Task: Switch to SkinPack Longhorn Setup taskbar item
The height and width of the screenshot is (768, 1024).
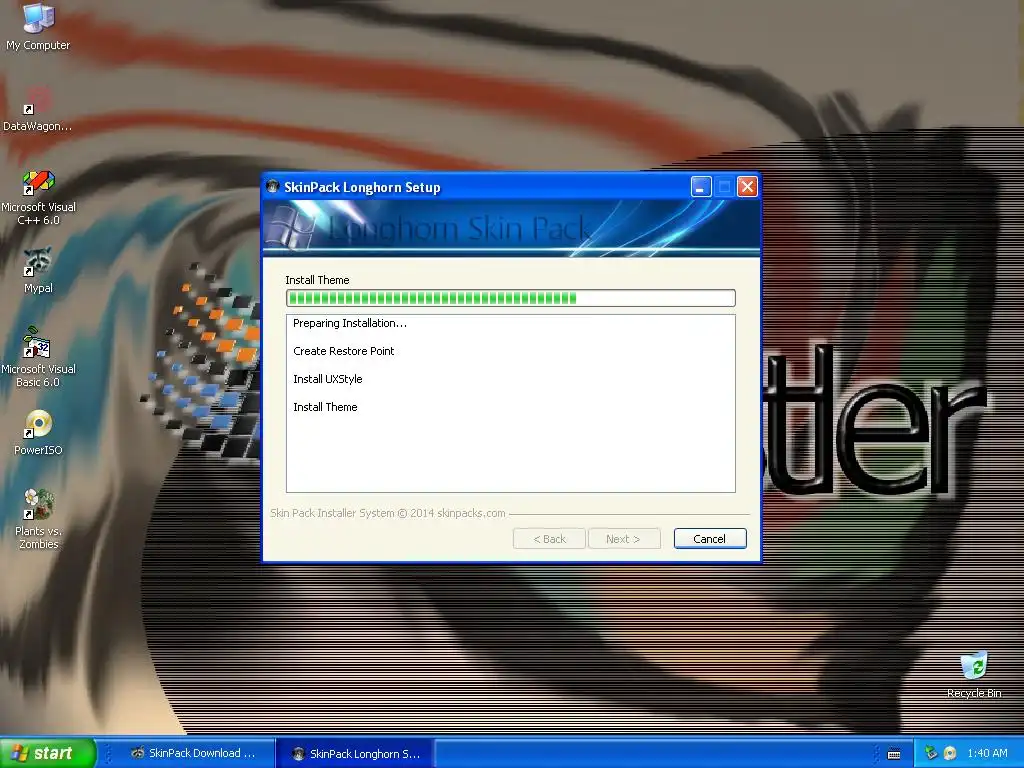Action: [x=355, y=753]
